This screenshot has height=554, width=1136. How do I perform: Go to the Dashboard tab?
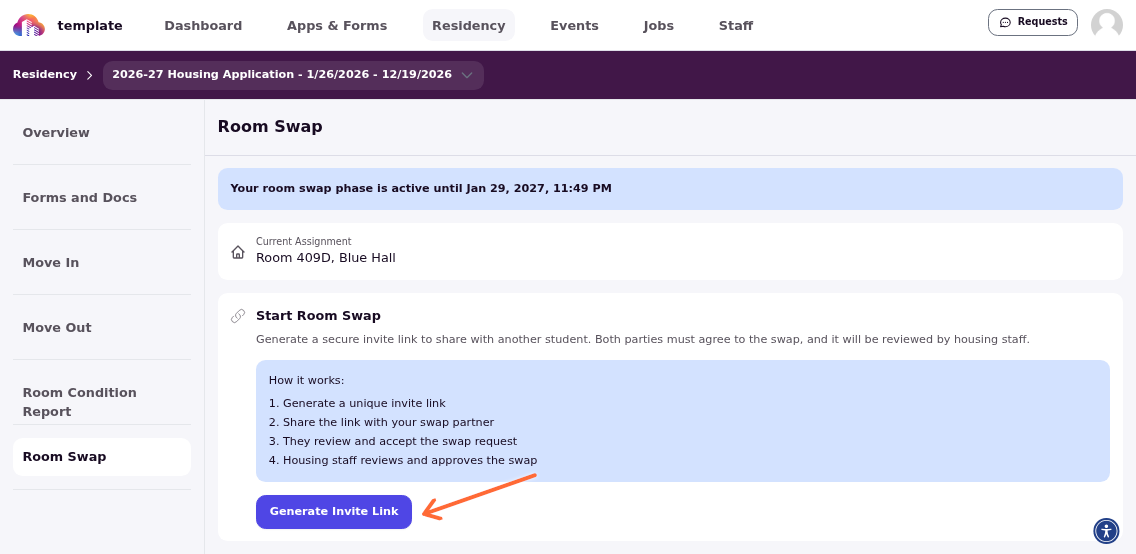click(203, 26)
